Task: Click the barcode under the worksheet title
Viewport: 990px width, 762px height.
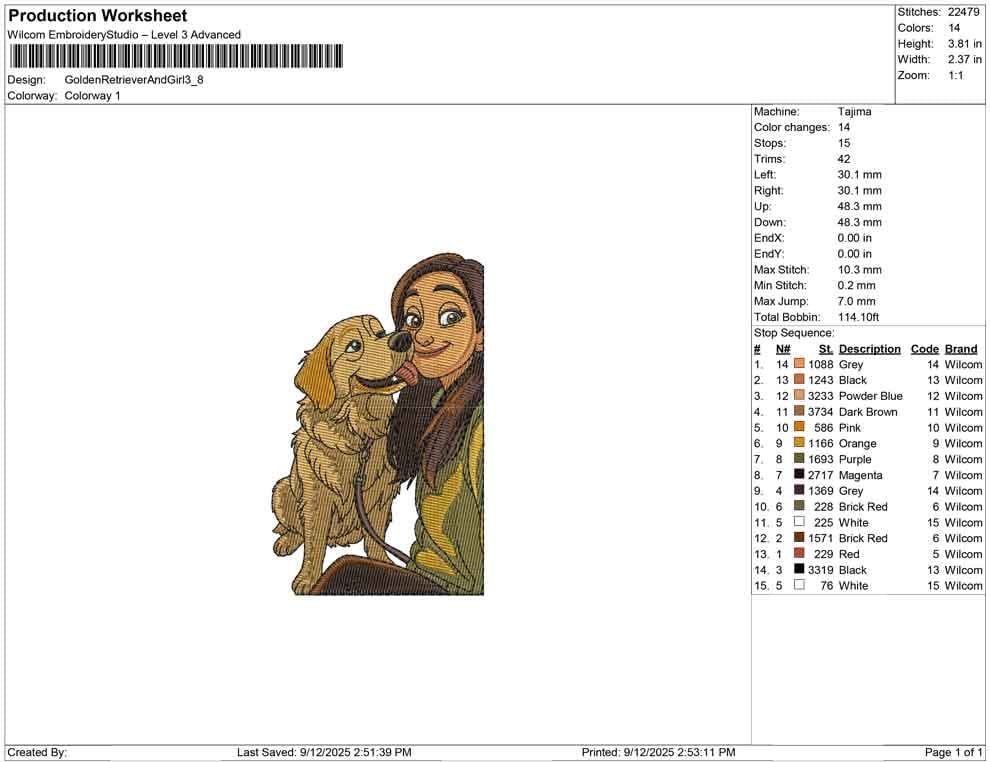Action: pos(176,56)
